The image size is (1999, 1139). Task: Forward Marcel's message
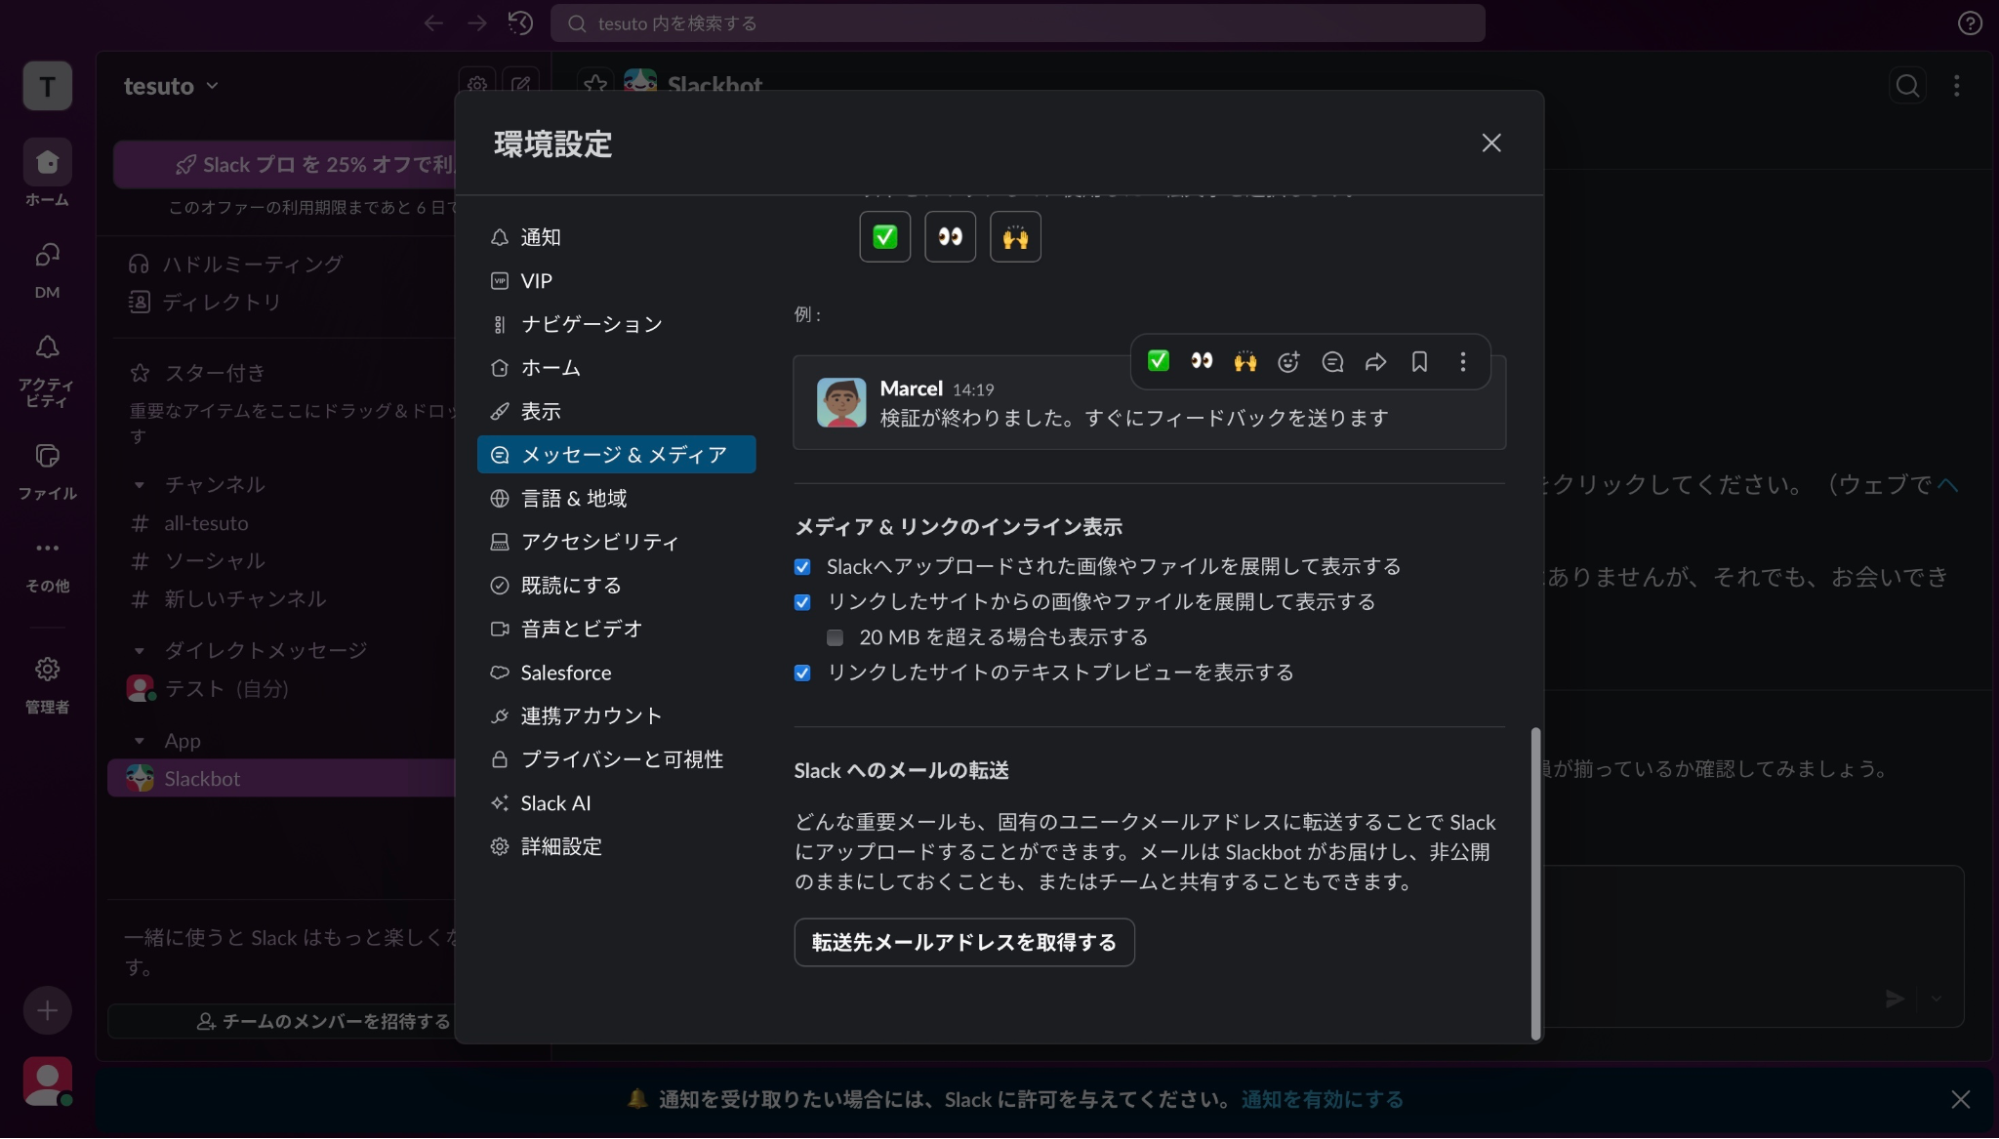coord(1376,361)
